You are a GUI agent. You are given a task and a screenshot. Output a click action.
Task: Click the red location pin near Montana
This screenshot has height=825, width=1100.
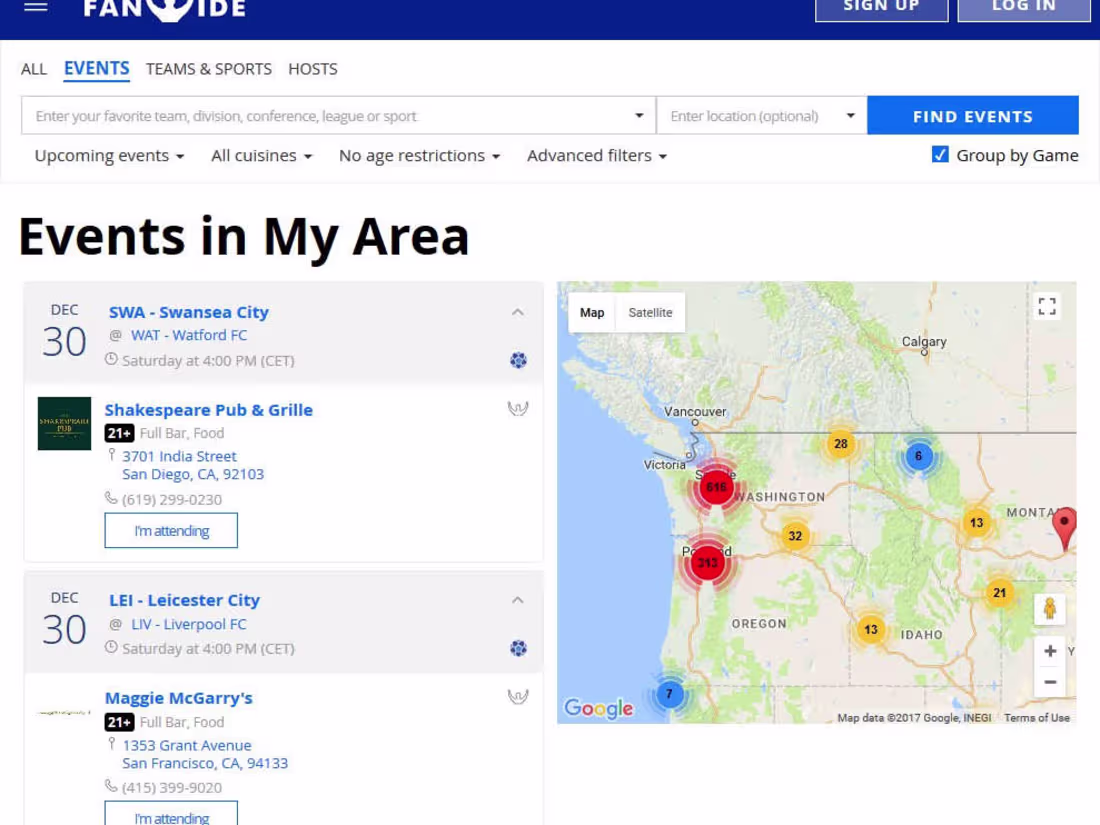tap(1065, 528)
